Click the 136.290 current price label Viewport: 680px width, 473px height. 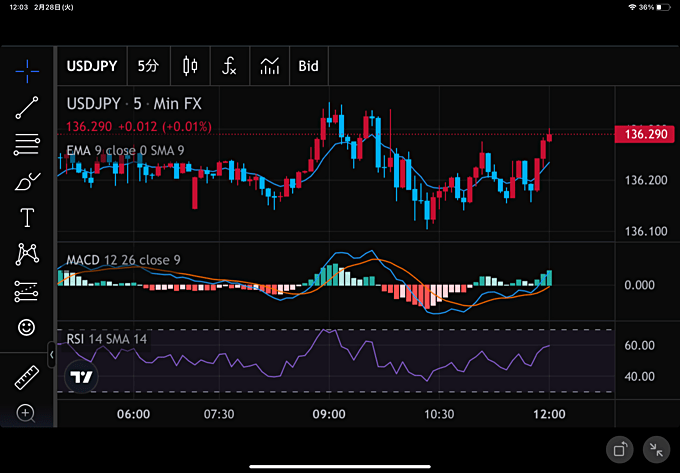click(645, 134)
